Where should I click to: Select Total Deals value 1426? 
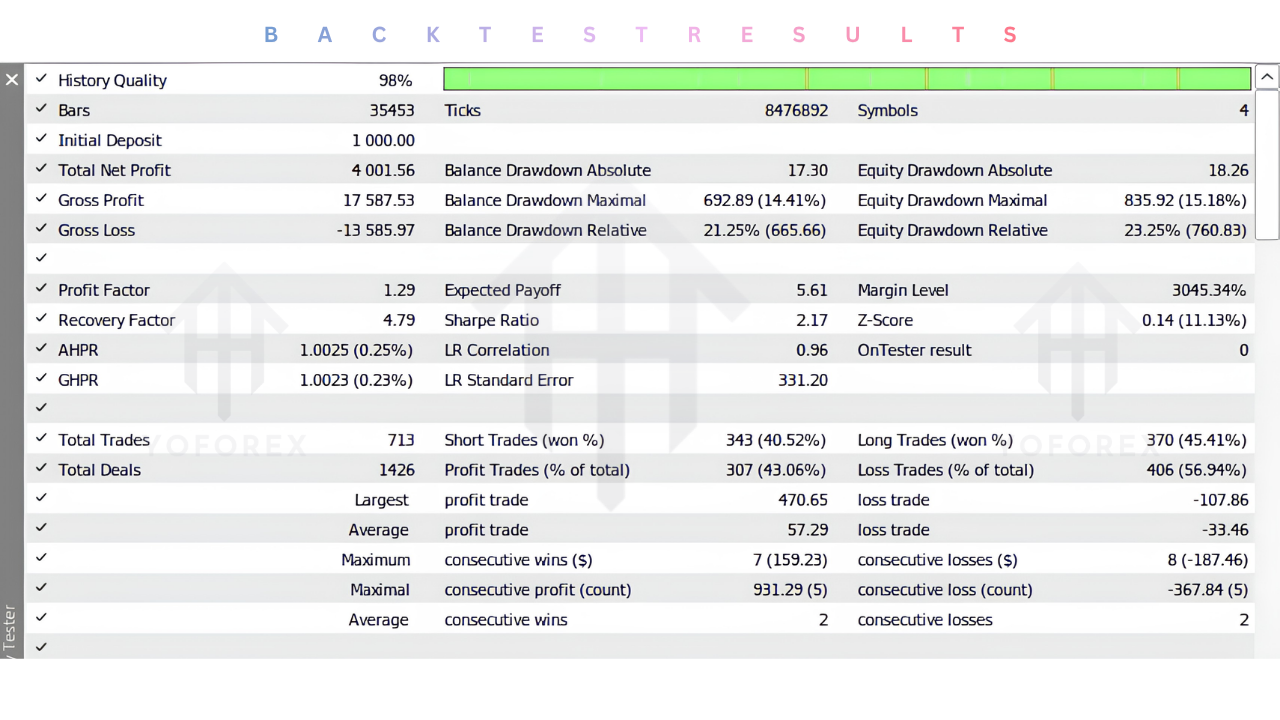[397, 470]
